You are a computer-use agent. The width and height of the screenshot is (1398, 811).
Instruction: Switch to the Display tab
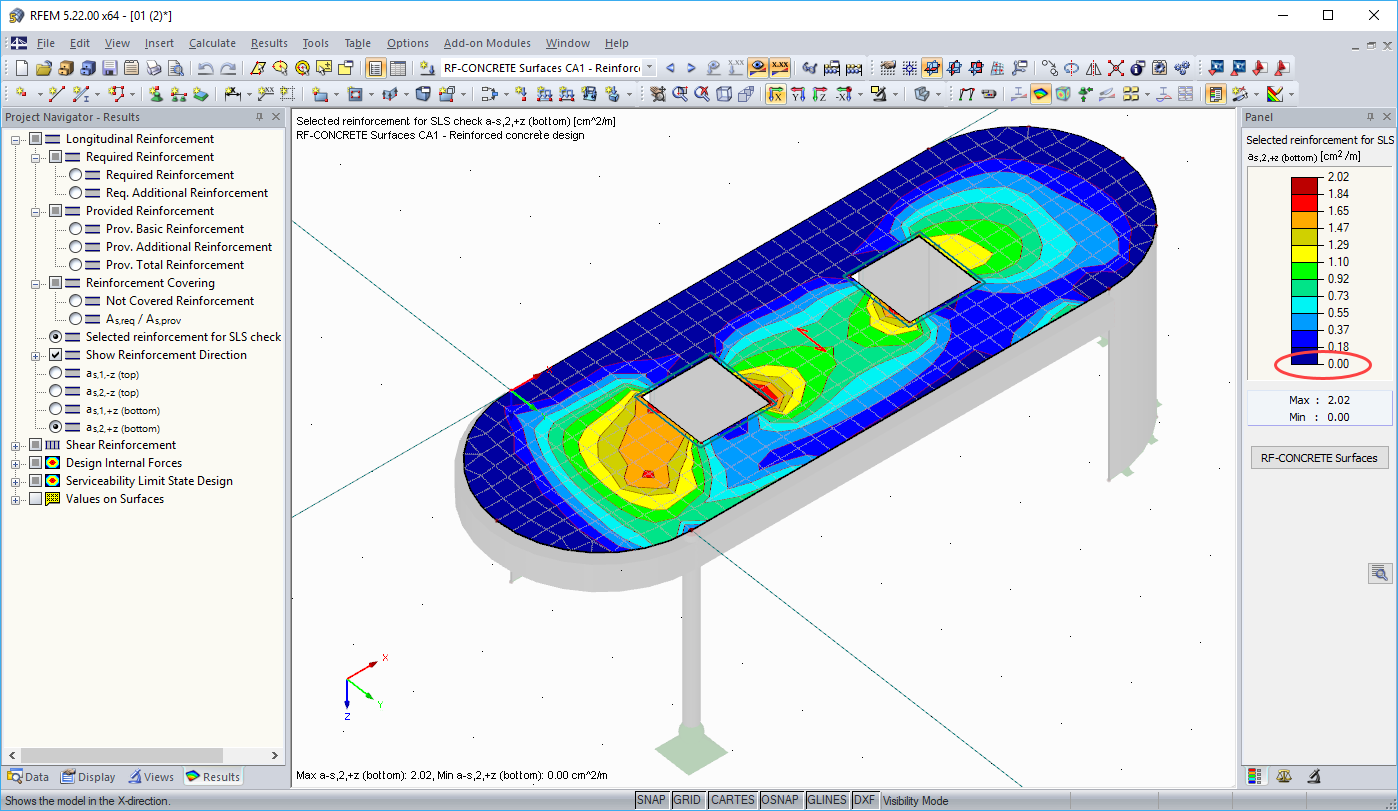88,777
